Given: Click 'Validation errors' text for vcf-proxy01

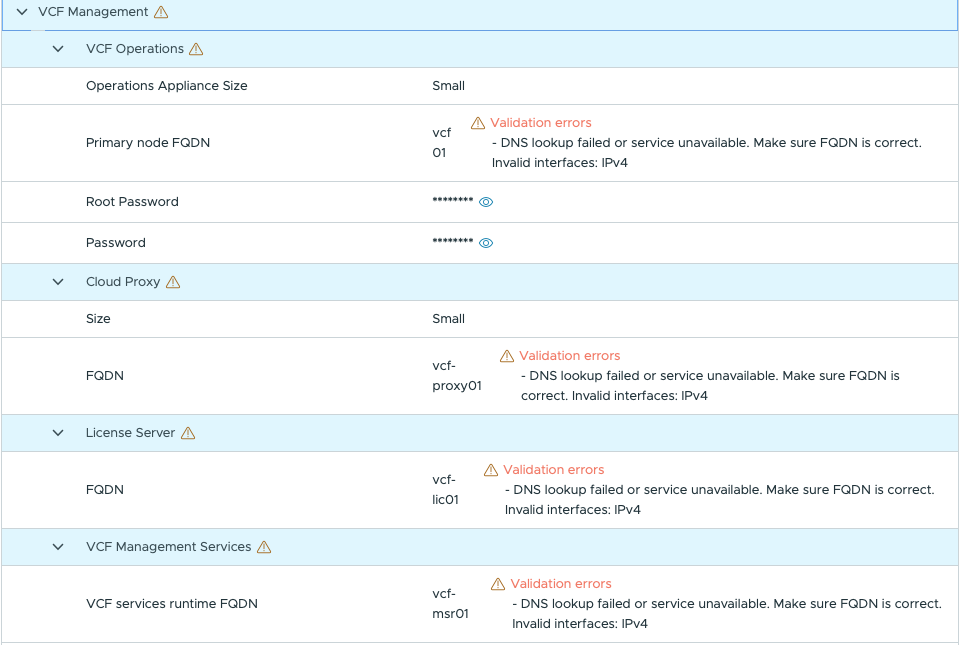Looking at the screenshot, I should tap(570, 356).
